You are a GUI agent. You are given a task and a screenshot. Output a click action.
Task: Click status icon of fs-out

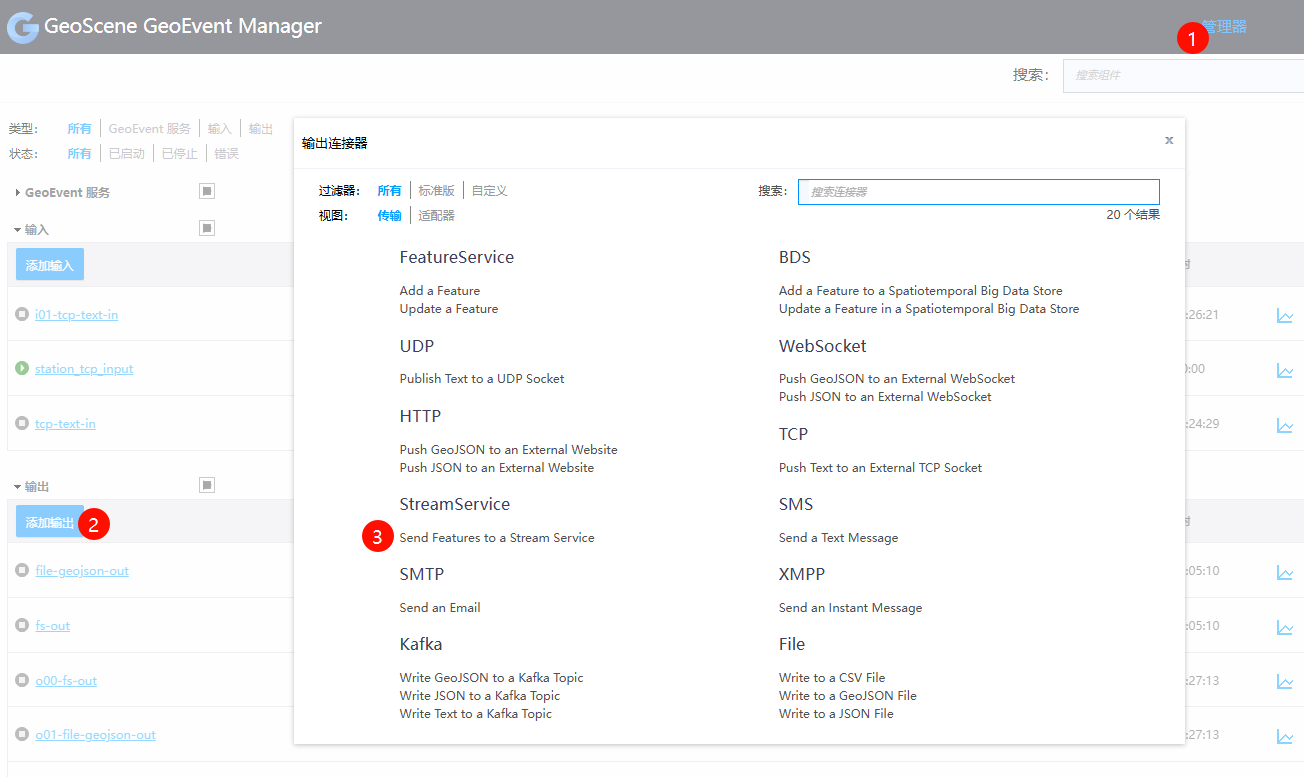[22, 625]
